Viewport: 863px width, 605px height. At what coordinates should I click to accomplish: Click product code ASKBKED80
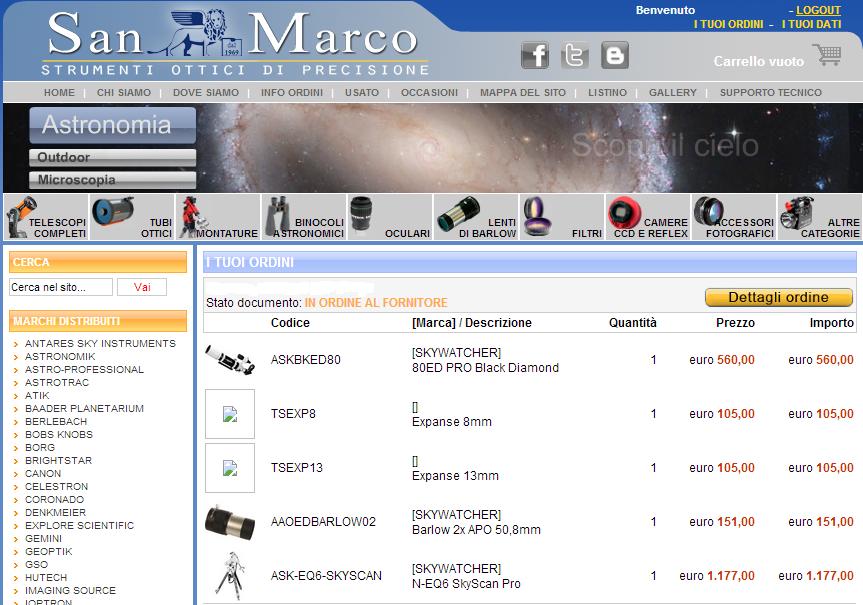pyautogui.click(x=305, y=360)
